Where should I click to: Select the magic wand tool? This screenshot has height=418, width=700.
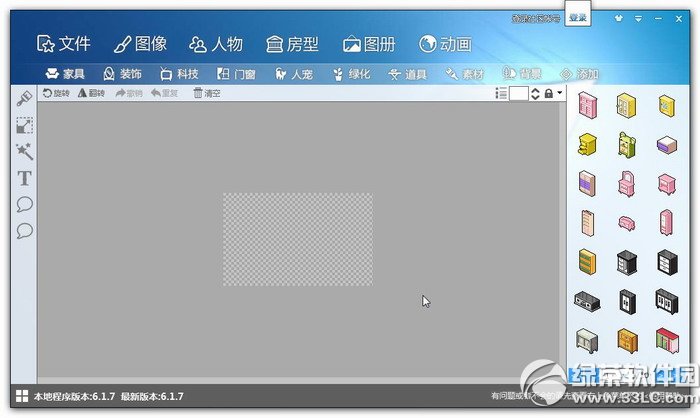click(24, 152)
